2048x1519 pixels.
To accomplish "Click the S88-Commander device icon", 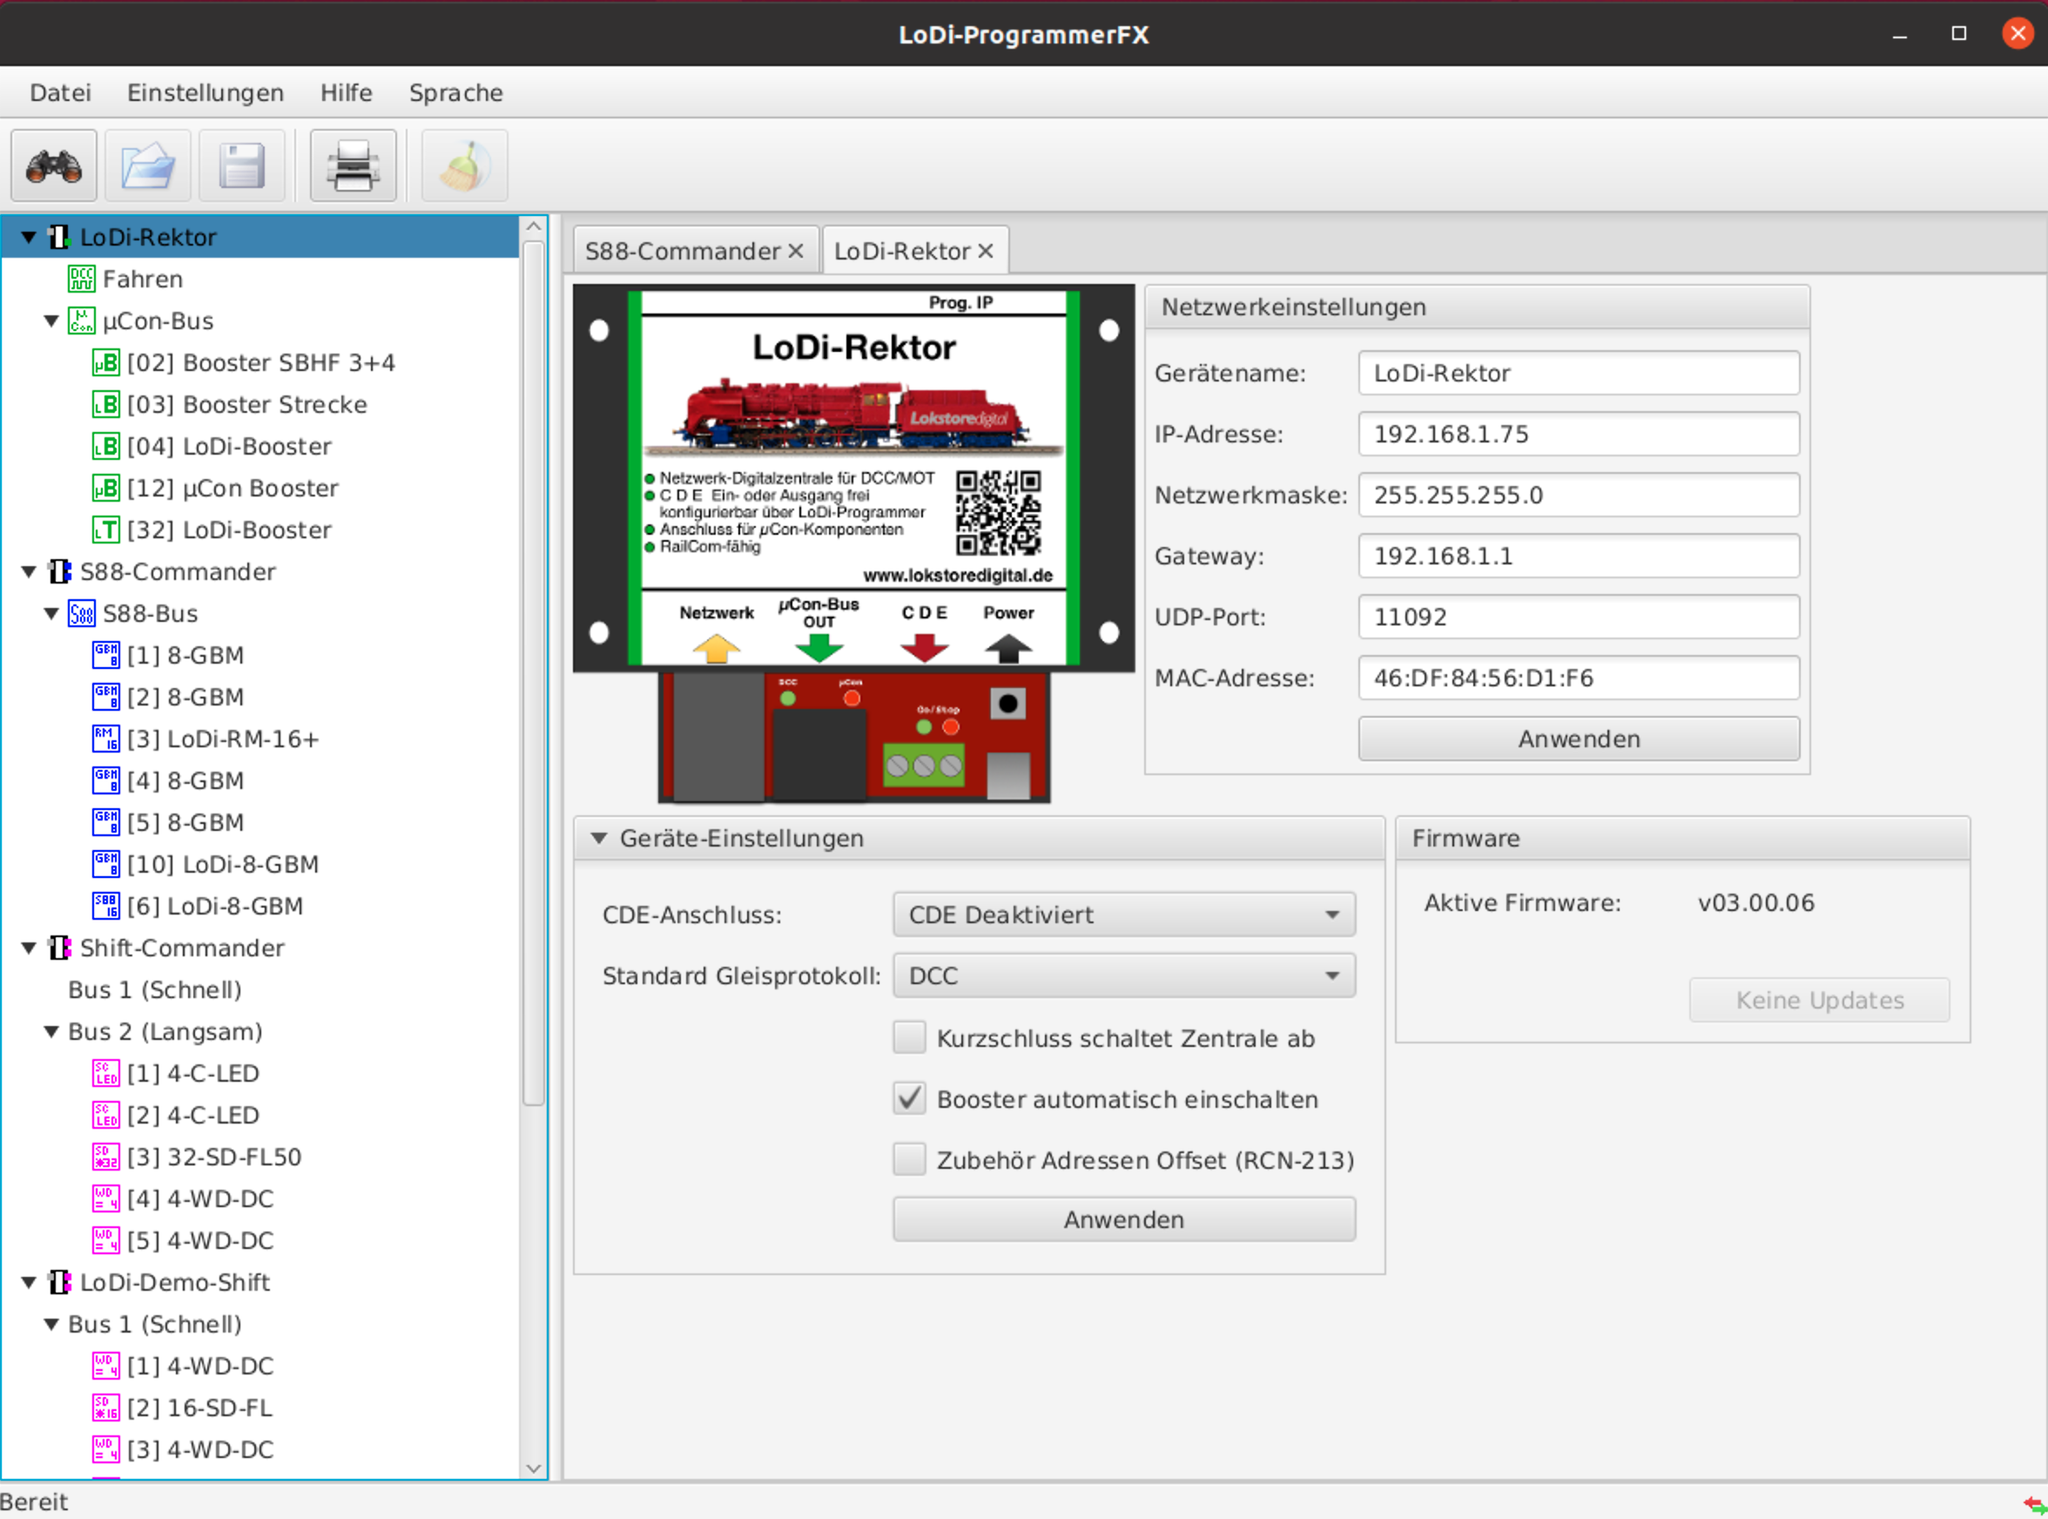I will [x=60, y=572].
